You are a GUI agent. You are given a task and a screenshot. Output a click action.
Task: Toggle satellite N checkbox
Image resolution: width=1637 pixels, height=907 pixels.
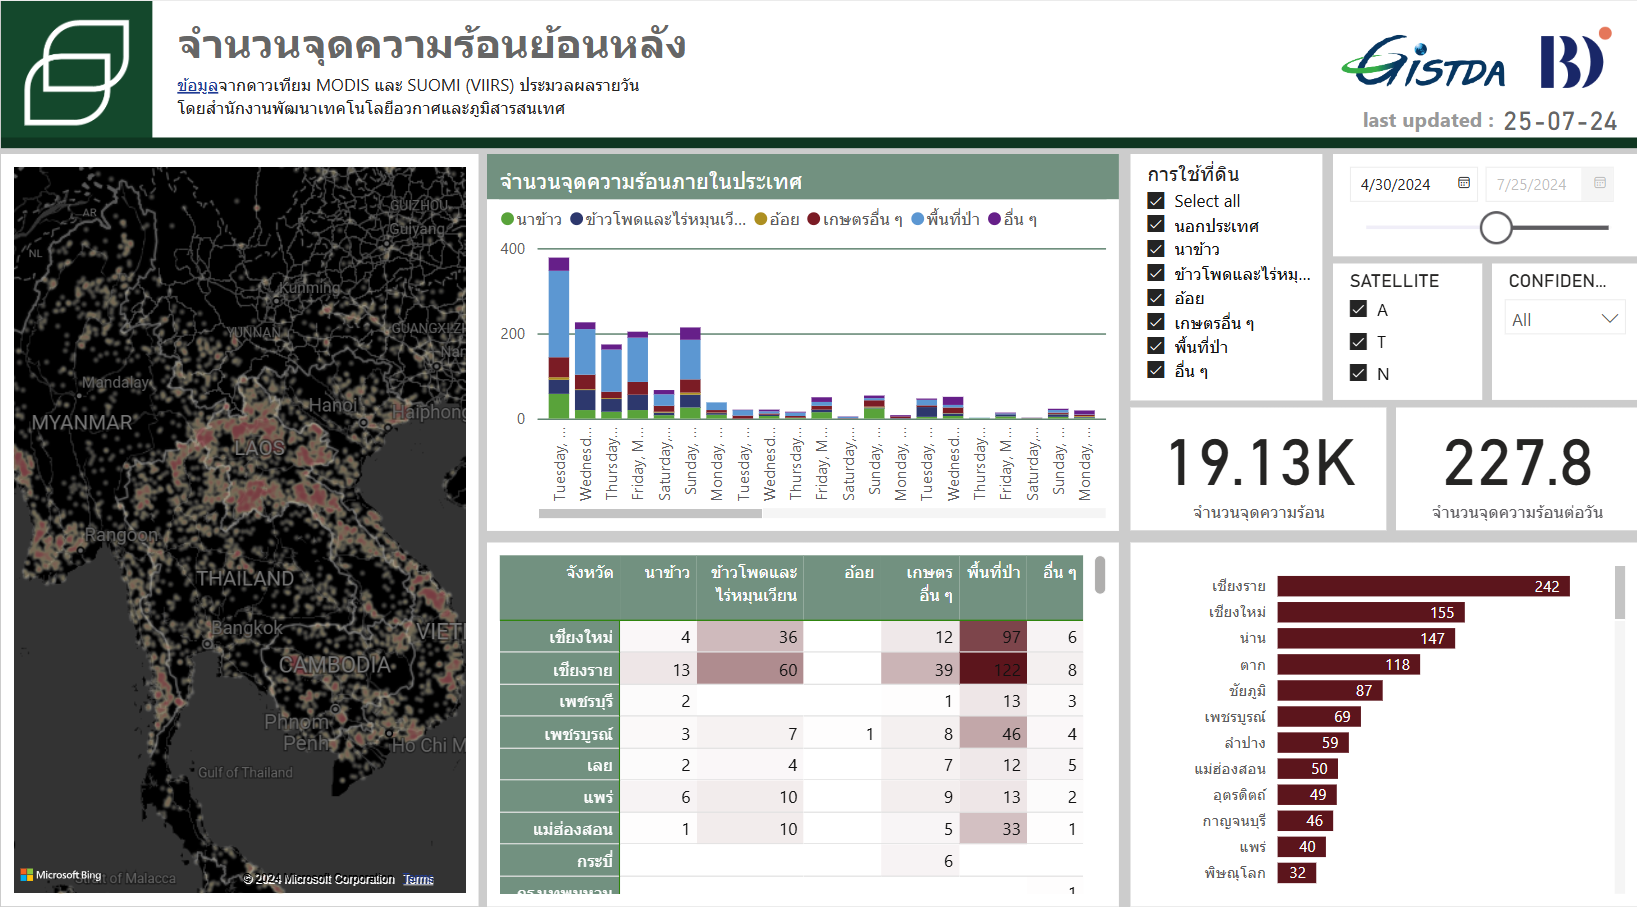[1358, 373]
